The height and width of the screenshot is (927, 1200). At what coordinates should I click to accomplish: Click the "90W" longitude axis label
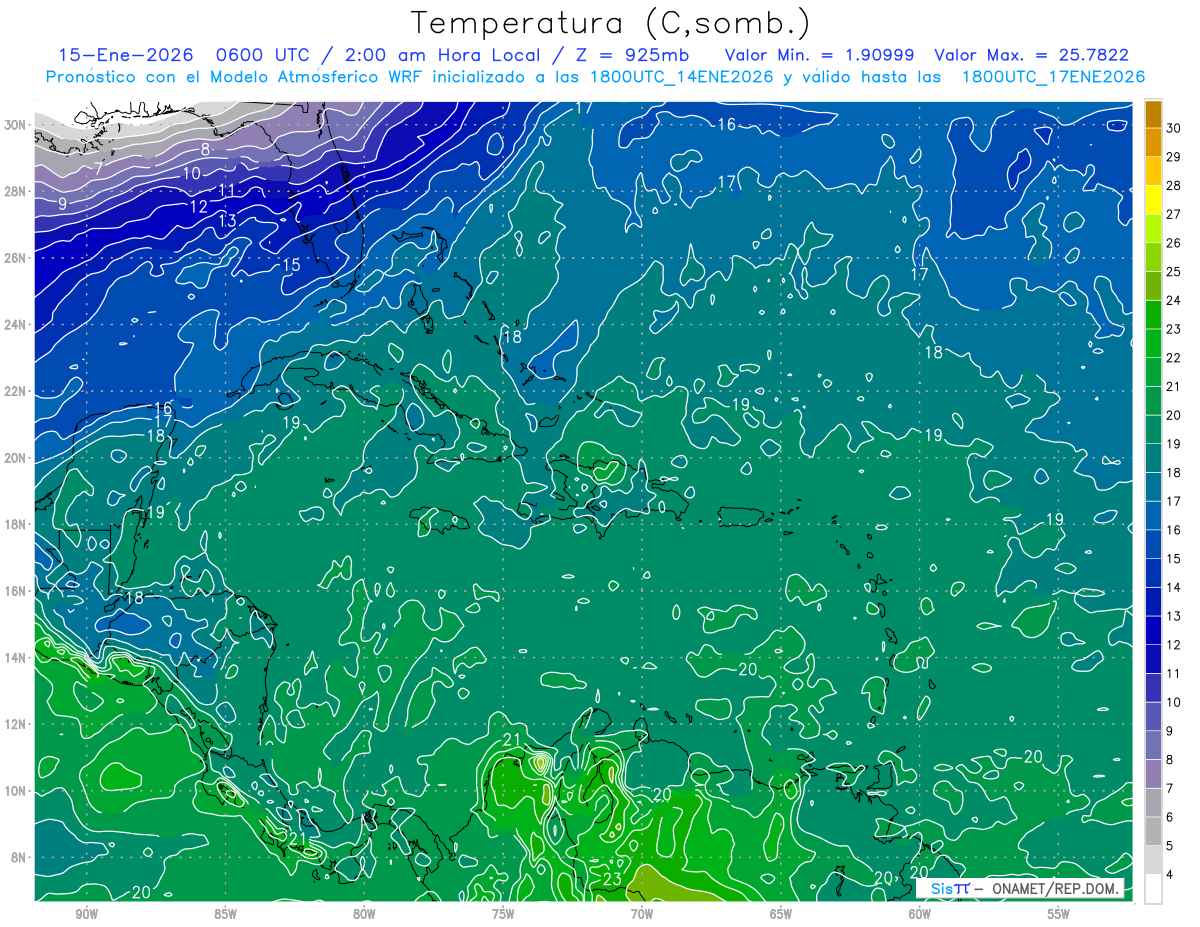pyautogui.click(x=86, y=914)
